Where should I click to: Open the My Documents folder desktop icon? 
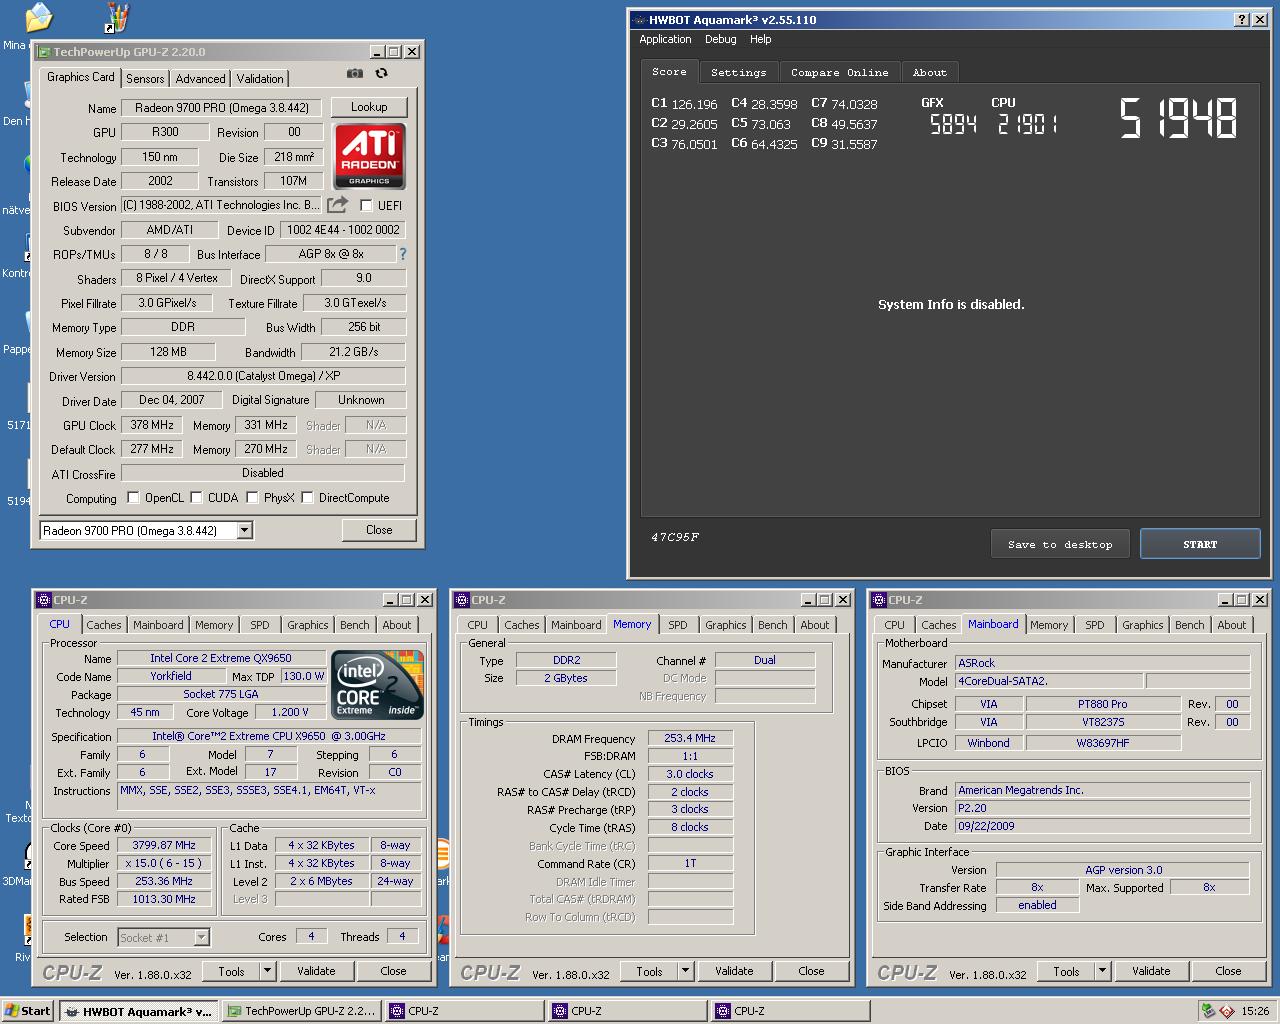tap(38, 16)
